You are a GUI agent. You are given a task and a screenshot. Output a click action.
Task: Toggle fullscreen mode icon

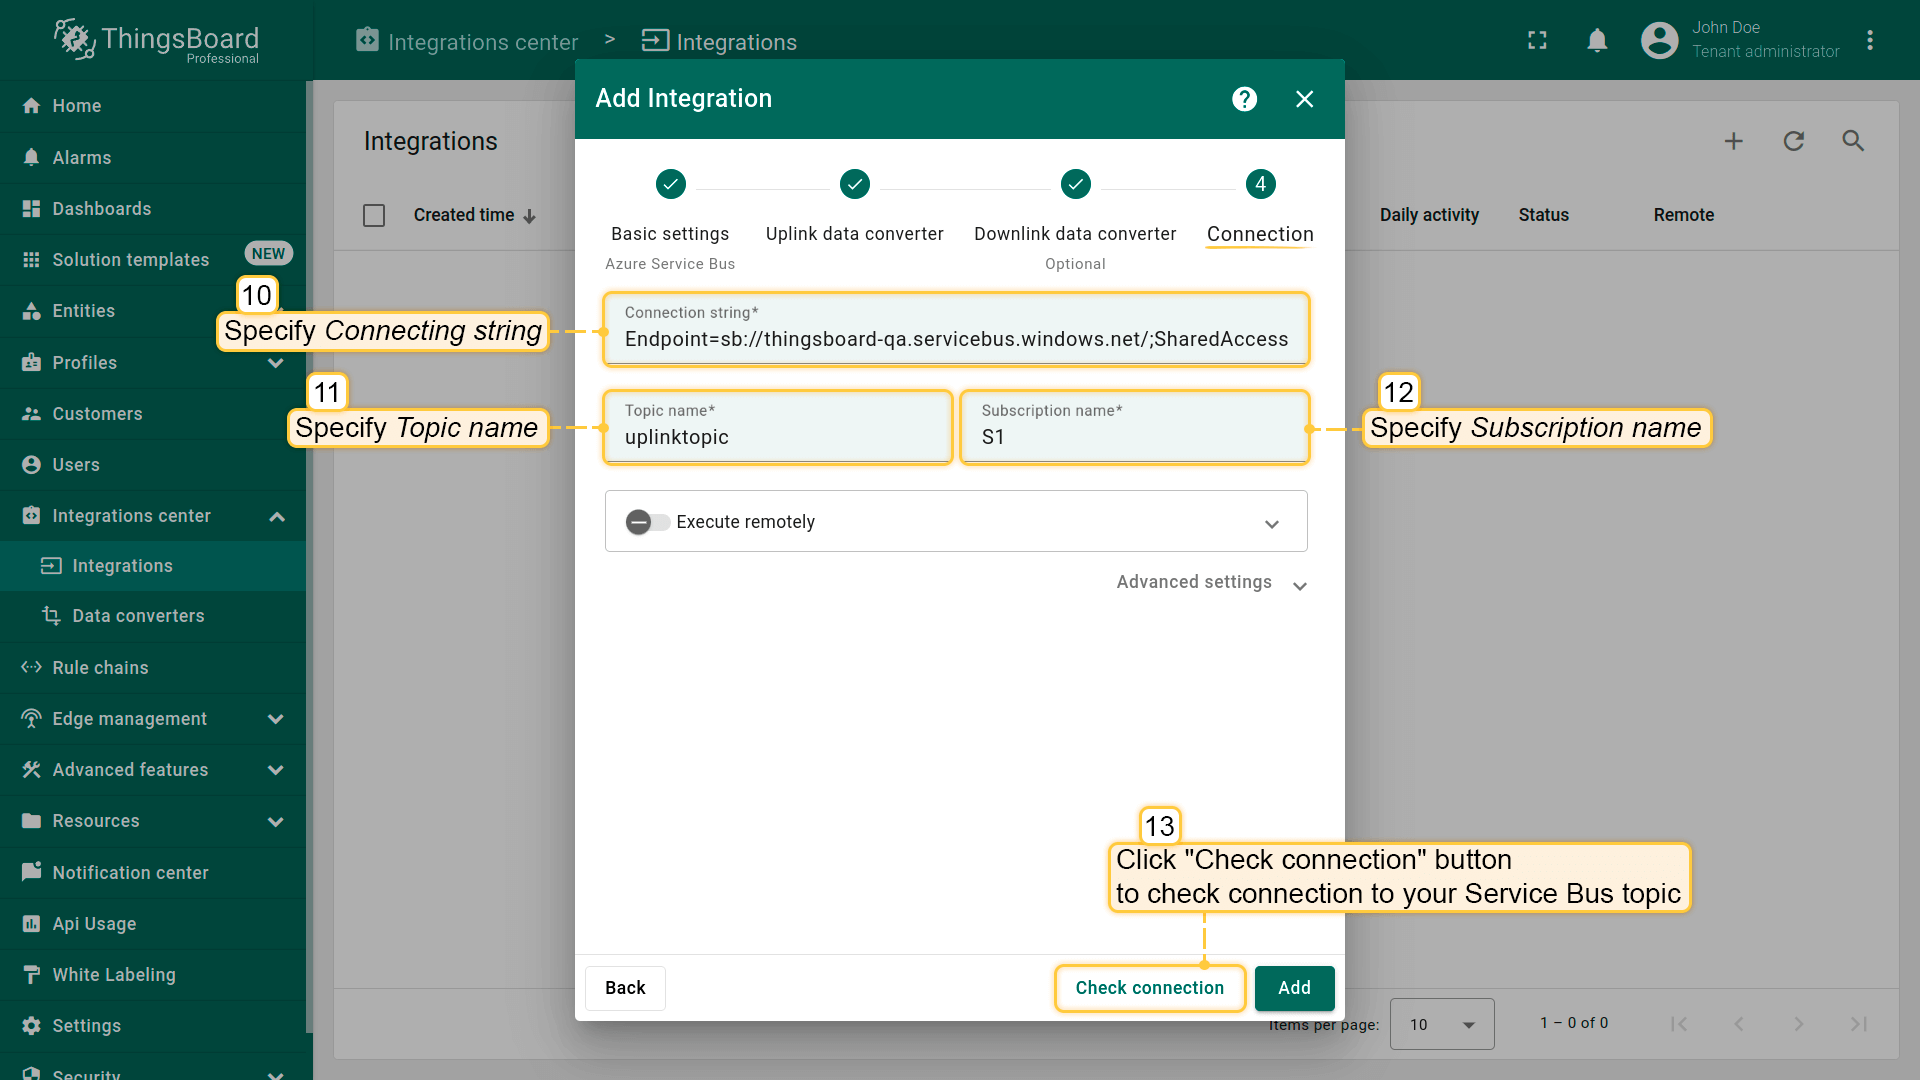pyautogui.click(x=1537, y=40)
